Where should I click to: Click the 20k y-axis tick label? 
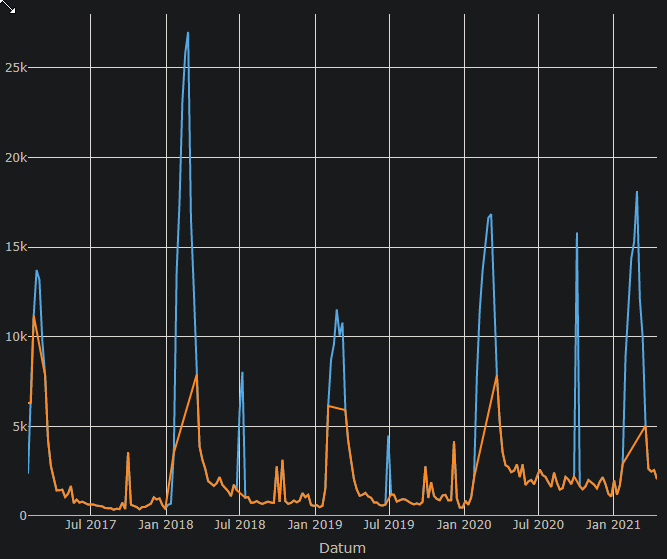tap(14, 158)
